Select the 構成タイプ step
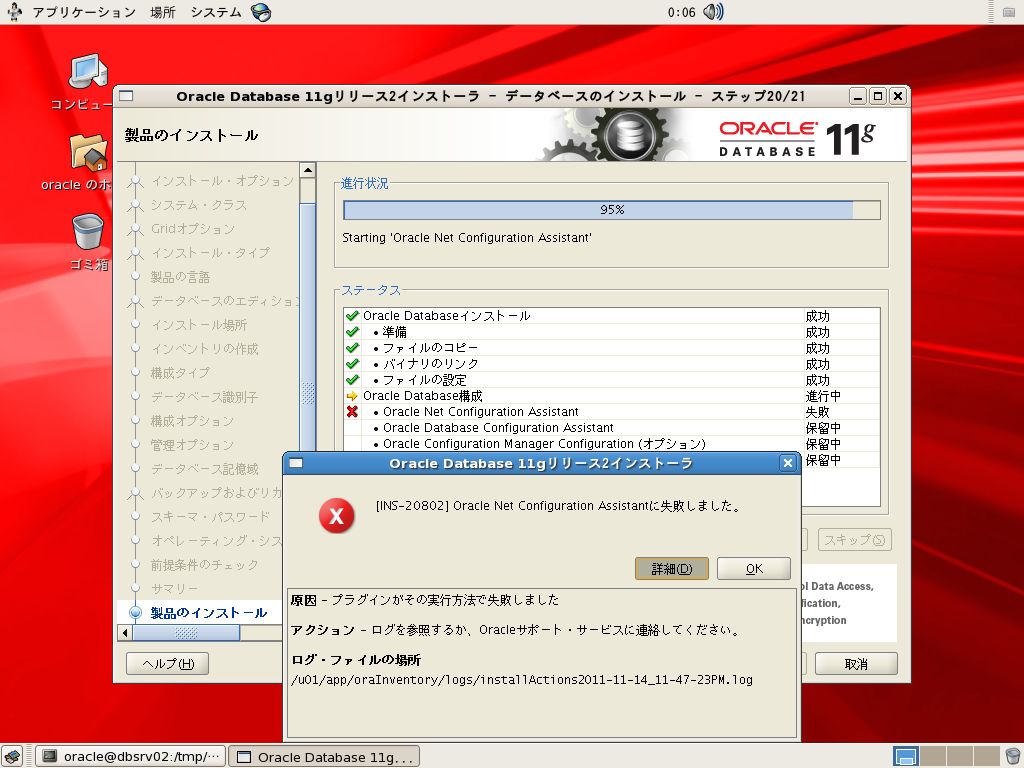Viewport: 1024px width, 768px height. pyautogui.click(x=180, y=373)
